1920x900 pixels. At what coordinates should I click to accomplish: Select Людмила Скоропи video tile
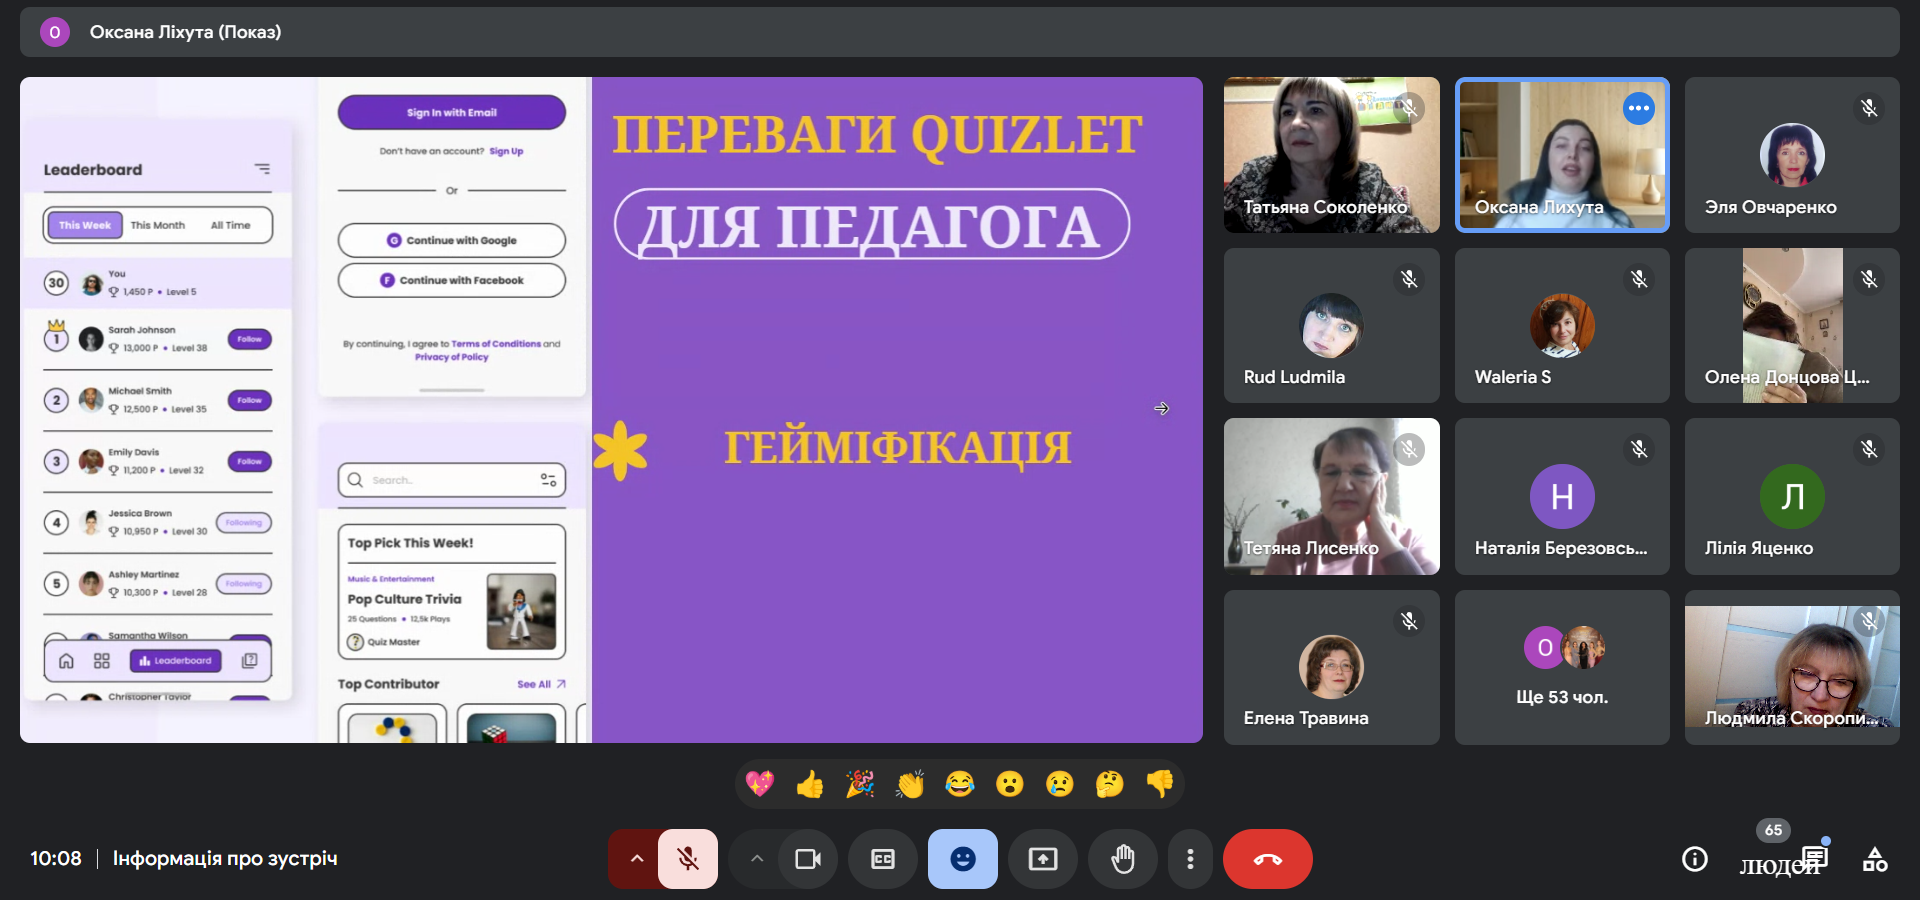coord(1792,667)
